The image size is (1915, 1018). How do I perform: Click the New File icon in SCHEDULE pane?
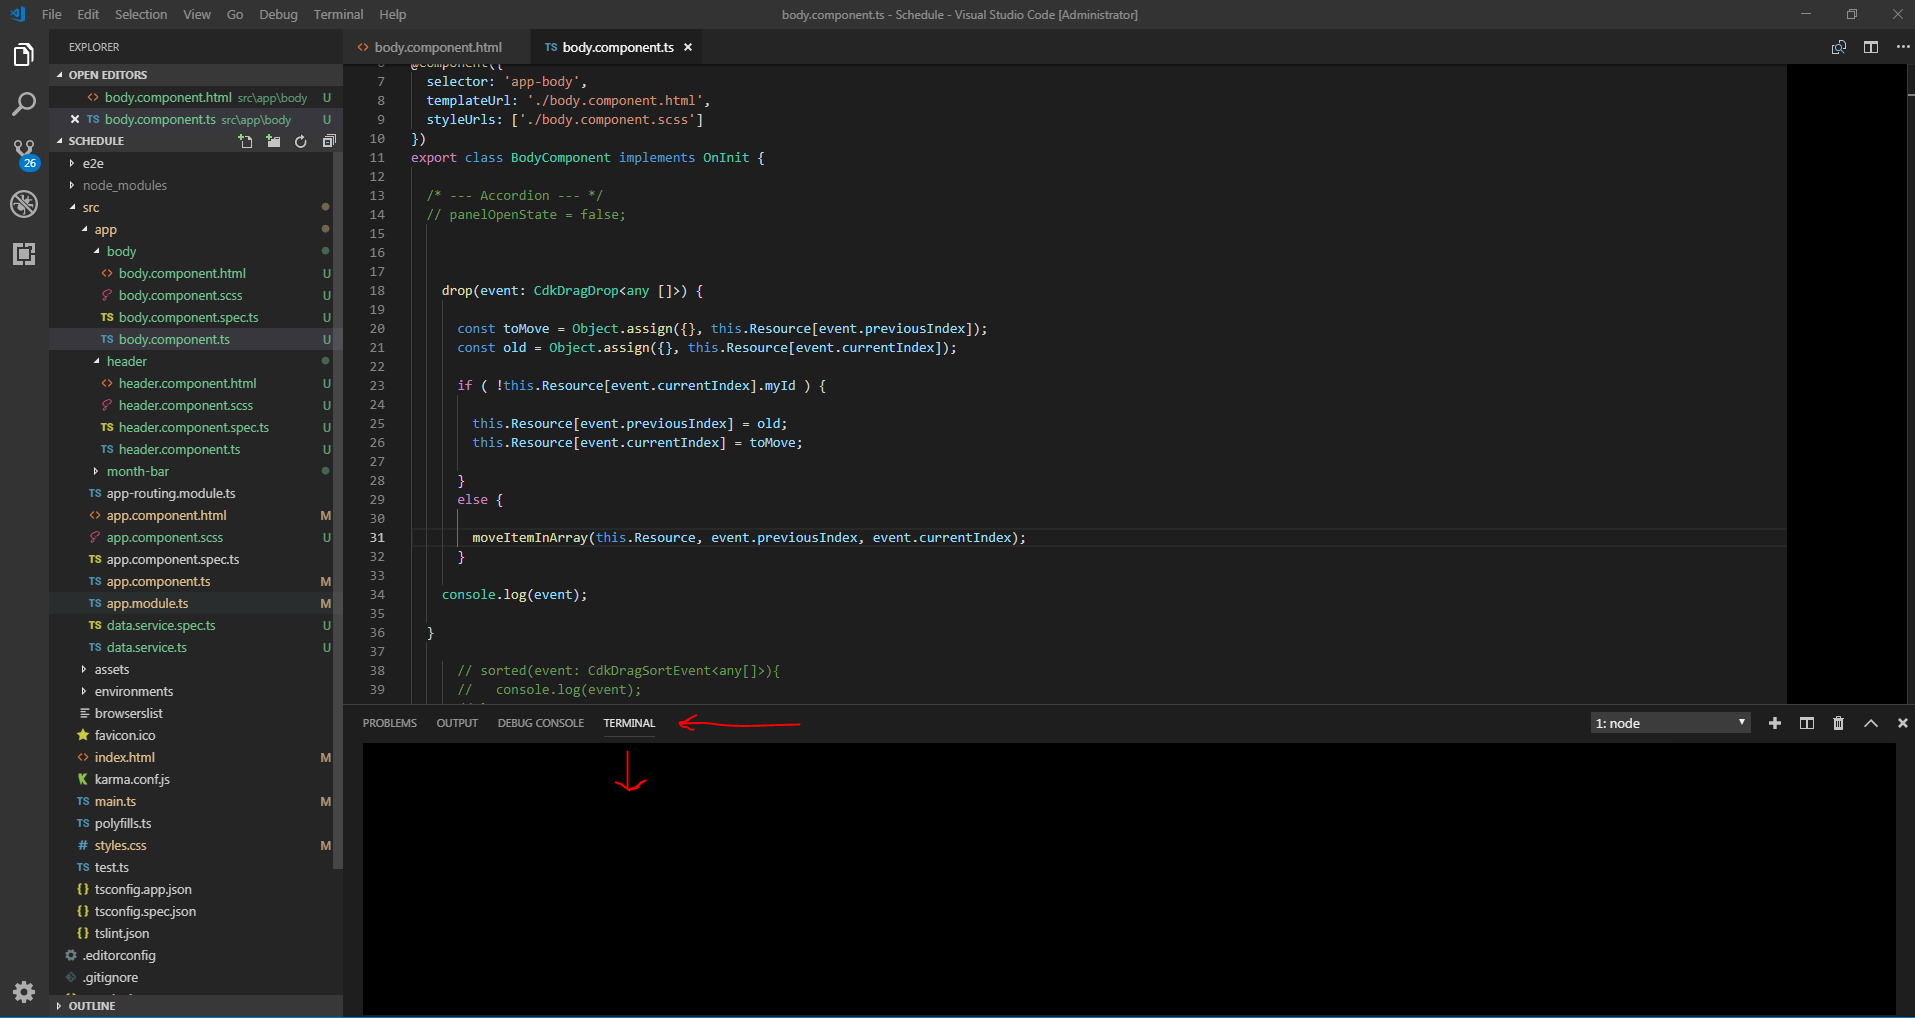pyautogui.click(x=245, y=141)
